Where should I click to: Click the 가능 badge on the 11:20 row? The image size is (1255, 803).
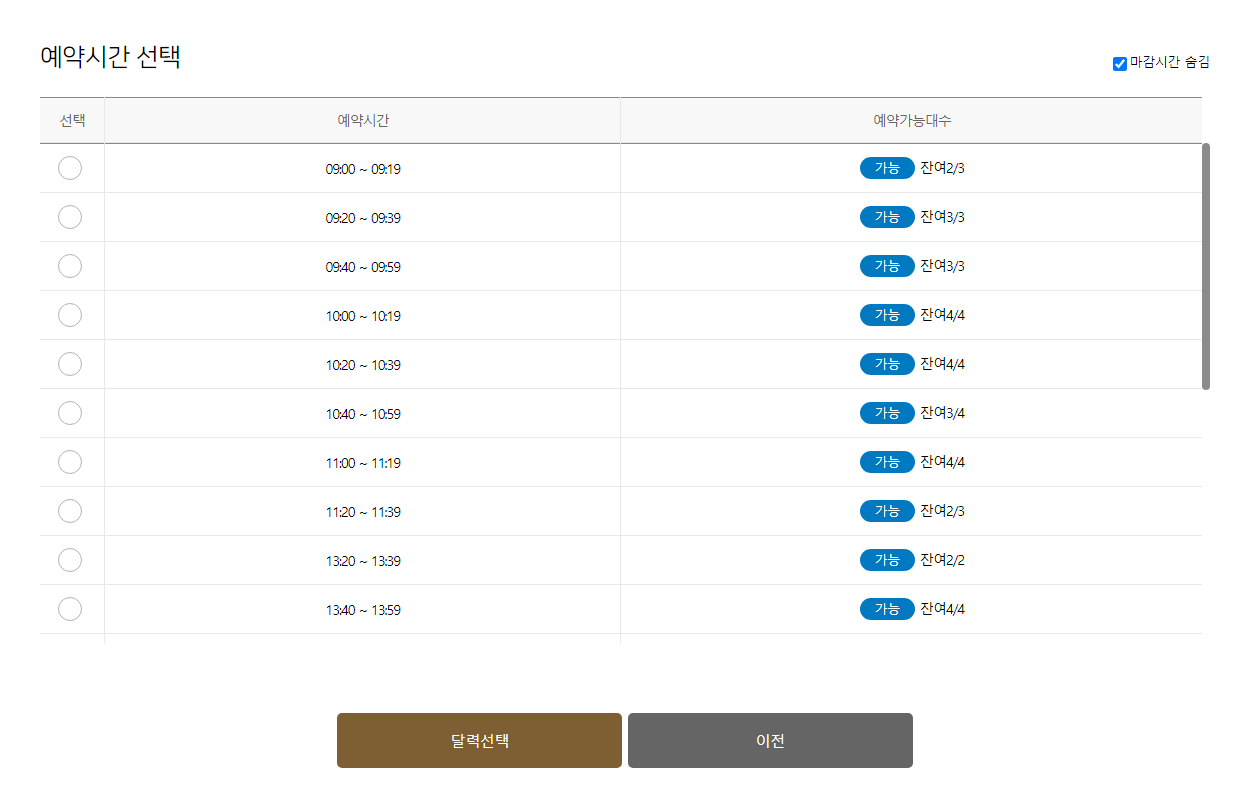887,510
